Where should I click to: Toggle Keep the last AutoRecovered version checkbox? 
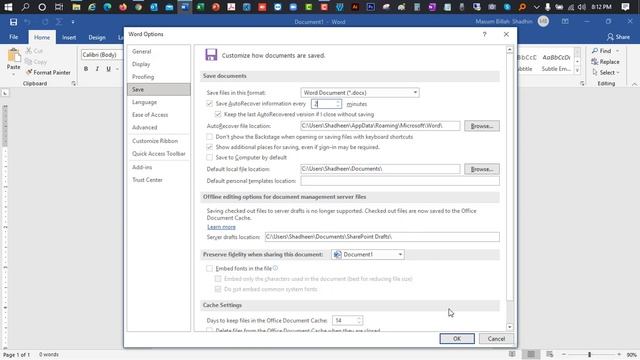pos(218,114)
